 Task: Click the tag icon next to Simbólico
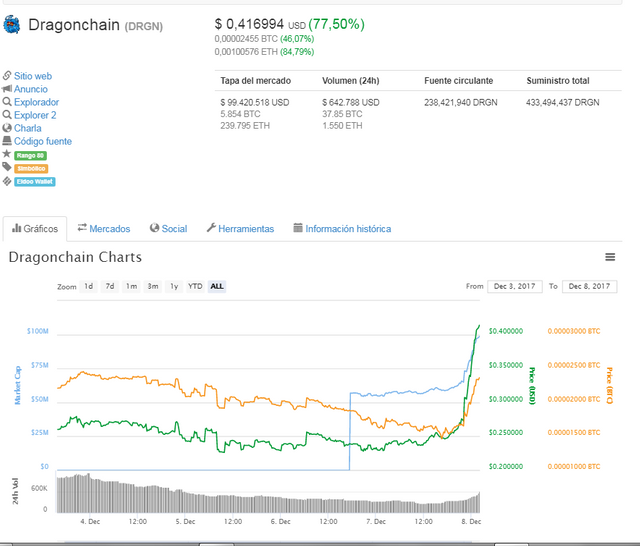tap(7, 167)
